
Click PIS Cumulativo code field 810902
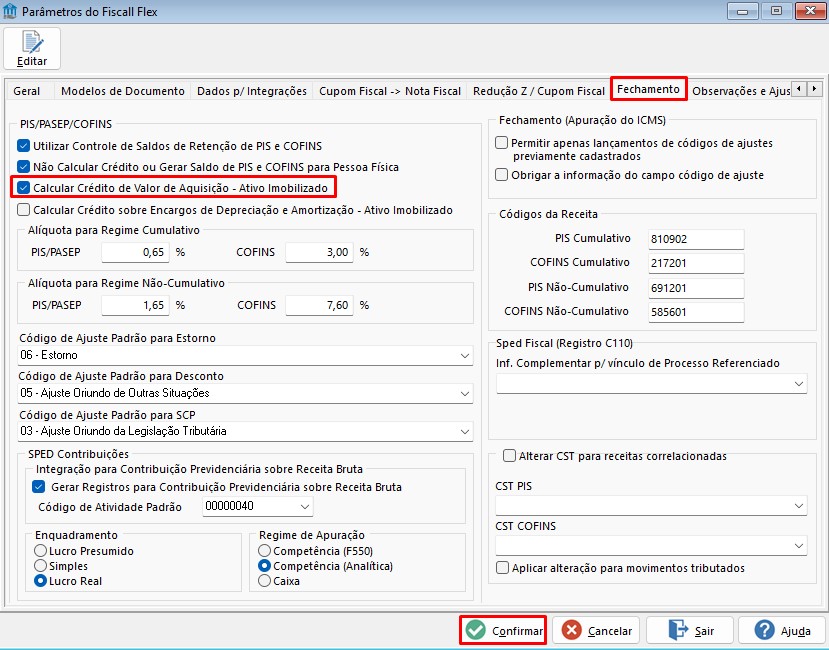[x=696, y=239]
